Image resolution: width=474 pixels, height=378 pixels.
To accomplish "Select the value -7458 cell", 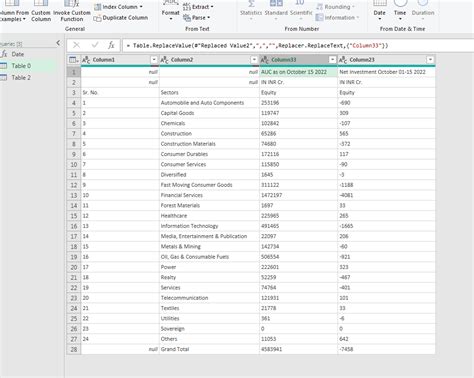I will click(x=386, y=349).
